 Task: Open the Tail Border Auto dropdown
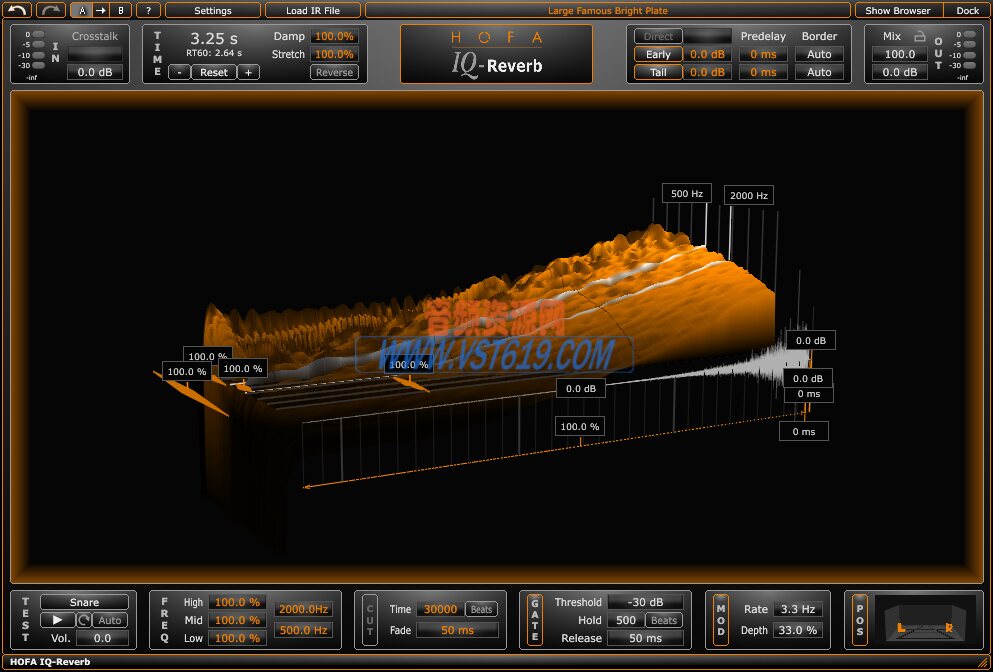(x=819, y=72)
